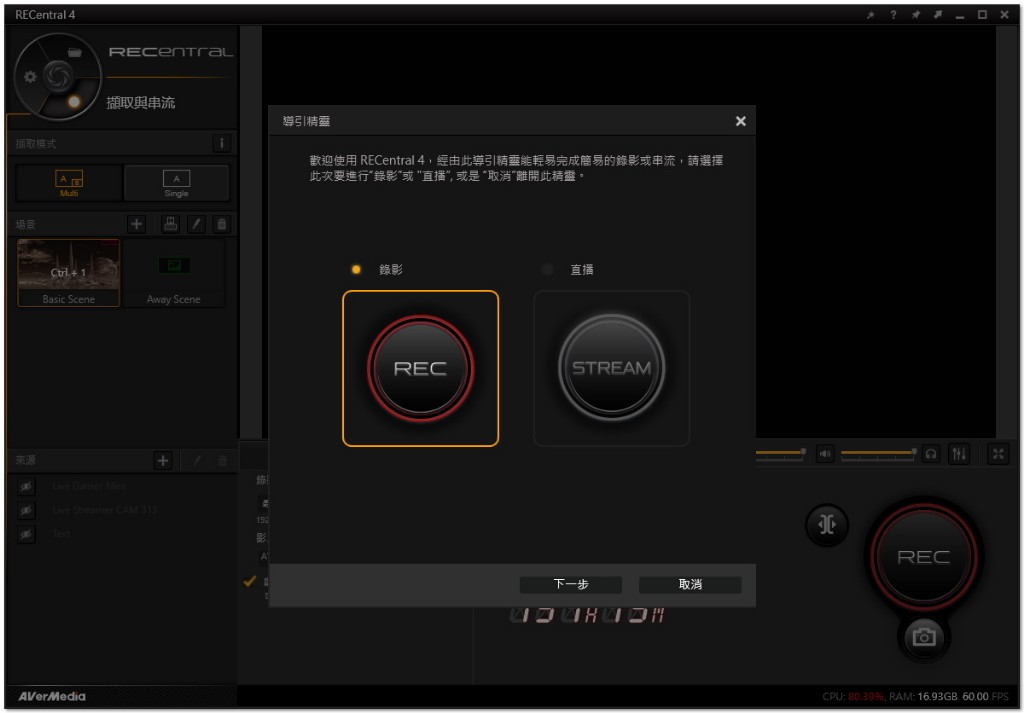Click the main REC button in the control panel
Image resolution: width=1024 pixels, height=713 pixels.
pos(923,557)
